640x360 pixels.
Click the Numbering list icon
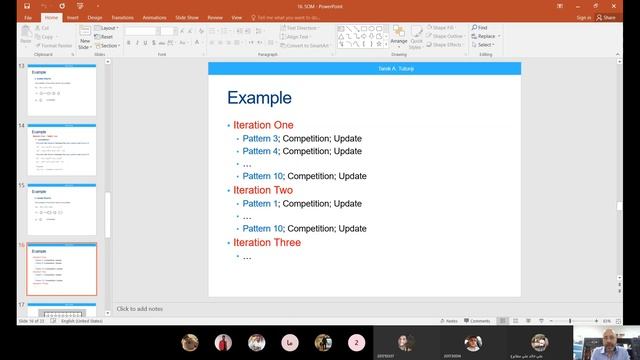(x=225, y=31)
